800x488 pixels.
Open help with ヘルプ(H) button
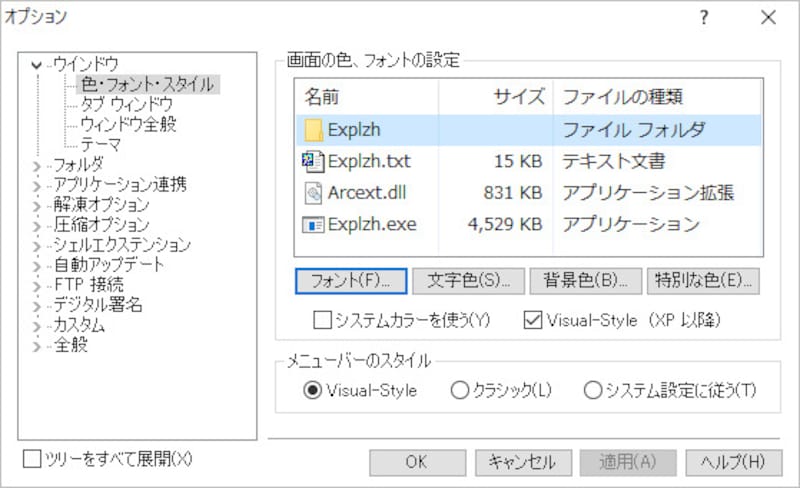point(734,462)
